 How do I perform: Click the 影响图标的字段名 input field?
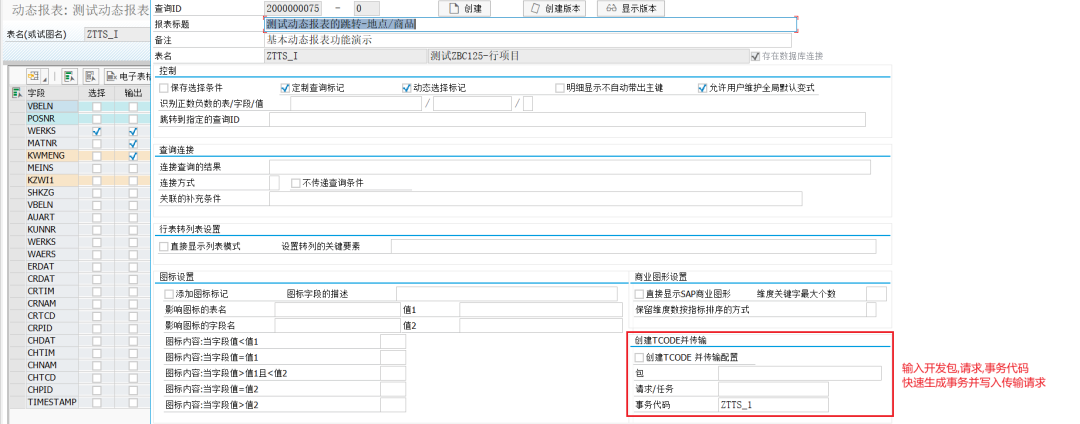pos(338,326)
